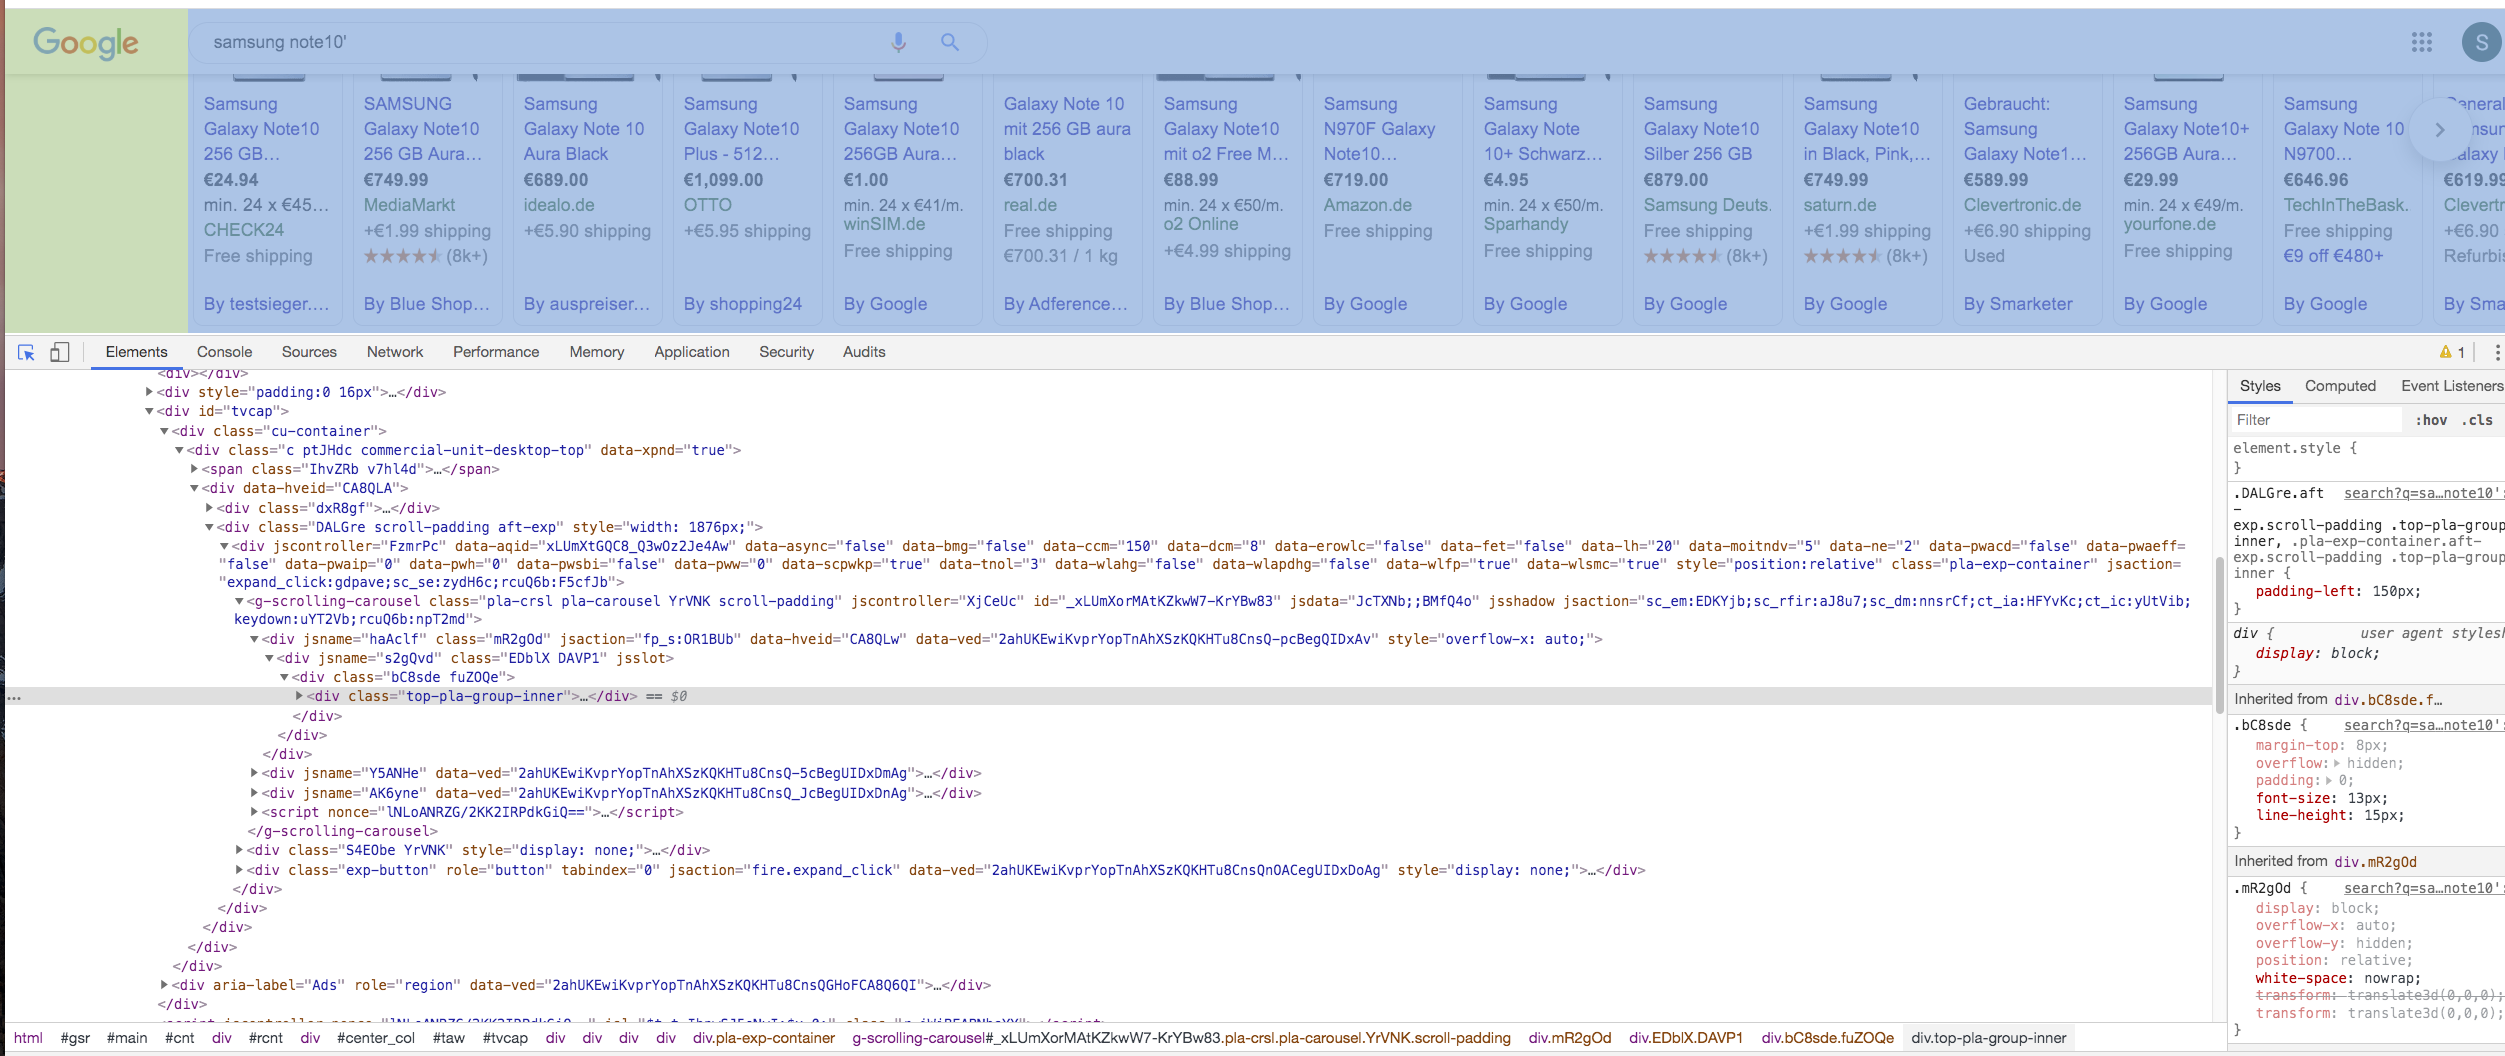Expand the padding shorthand in .bC8sde rule

(2329, 781)
